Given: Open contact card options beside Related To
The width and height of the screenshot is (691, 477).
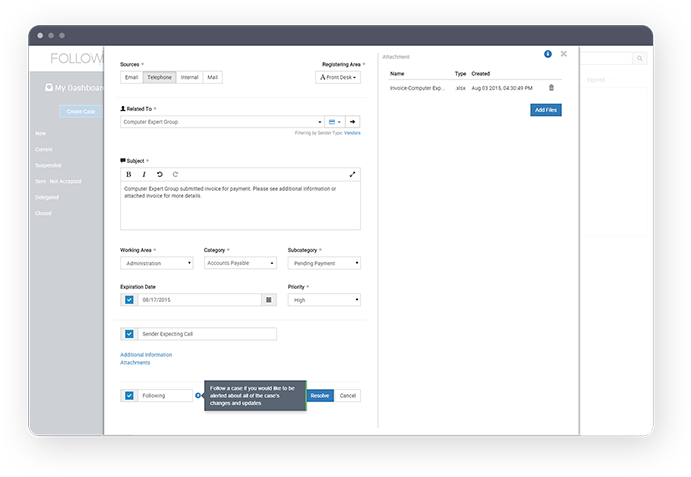Looking at the screenshot, I should [x=334, y=122].
